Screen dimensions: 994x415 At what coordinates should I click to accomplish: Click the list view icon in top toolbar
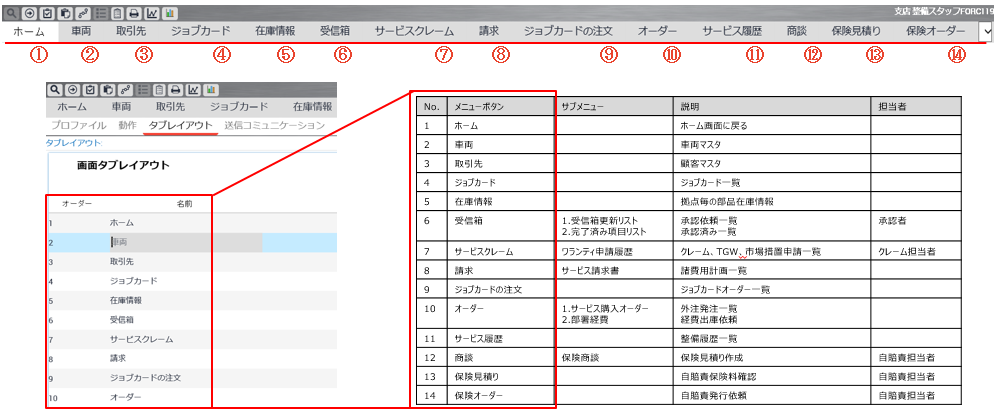[100, 14]
